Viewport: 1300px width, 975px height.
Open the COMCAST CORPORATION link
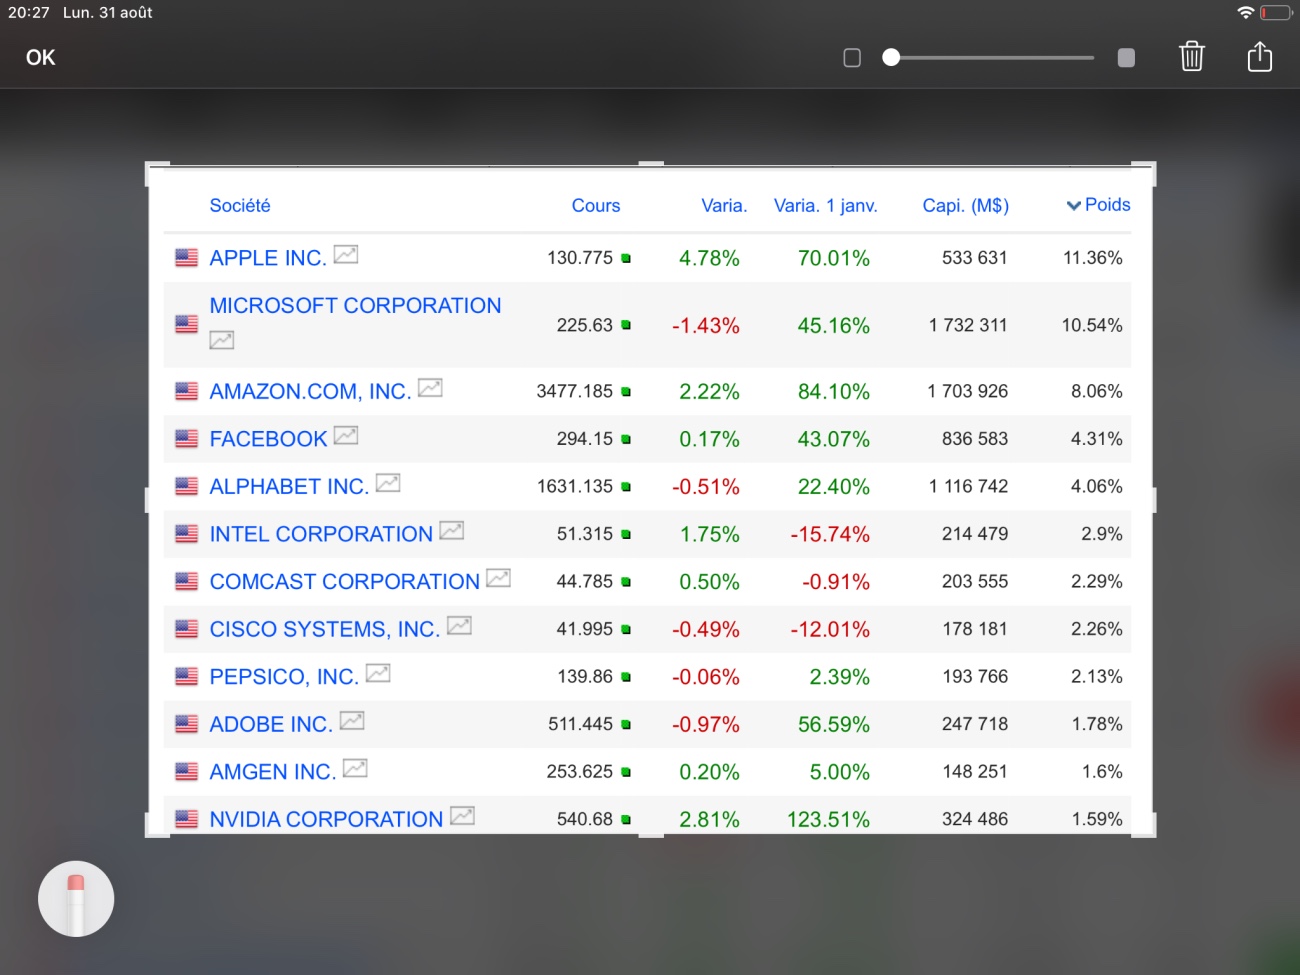[x=344, y=582]
